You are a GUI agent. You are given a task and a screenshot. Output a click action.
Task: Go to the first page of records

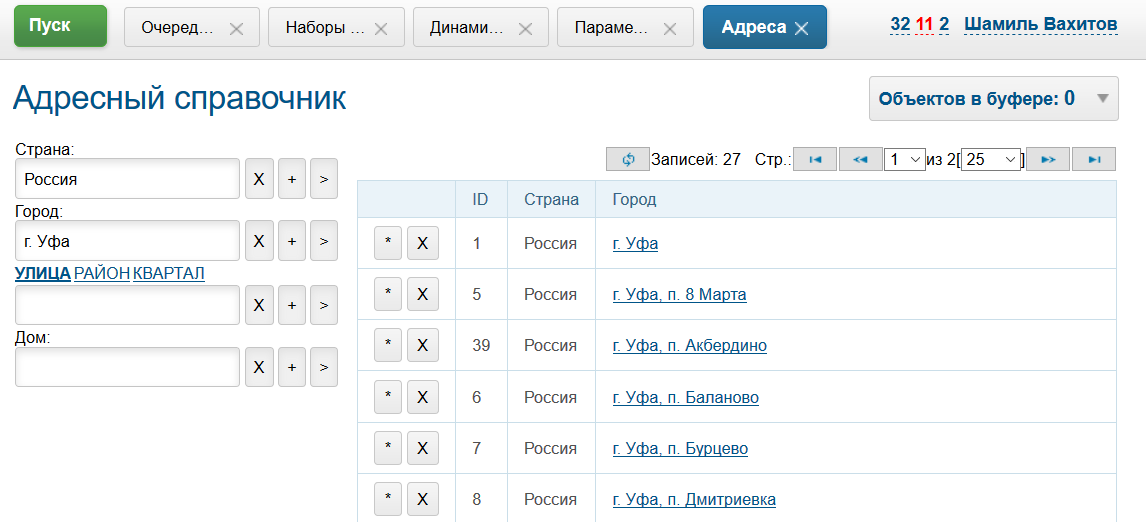point(814,159)
